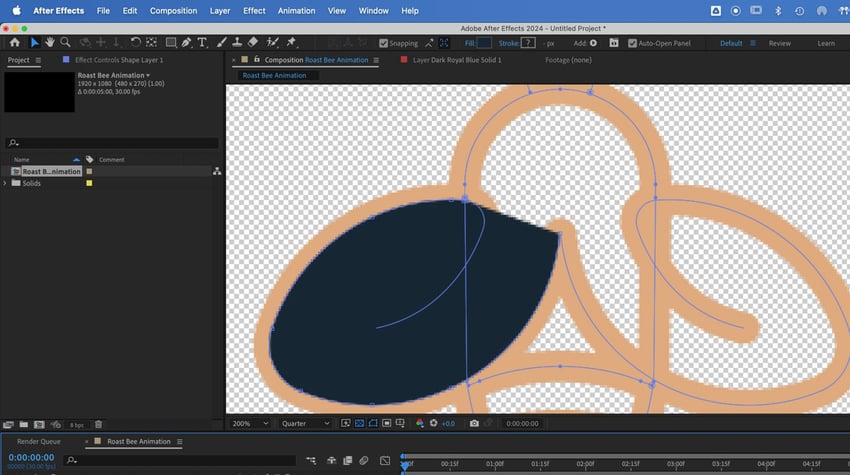Toggle snap to features in collapsed compositions
The width and height of the screenshot is (850, 475).
(445, 43)
